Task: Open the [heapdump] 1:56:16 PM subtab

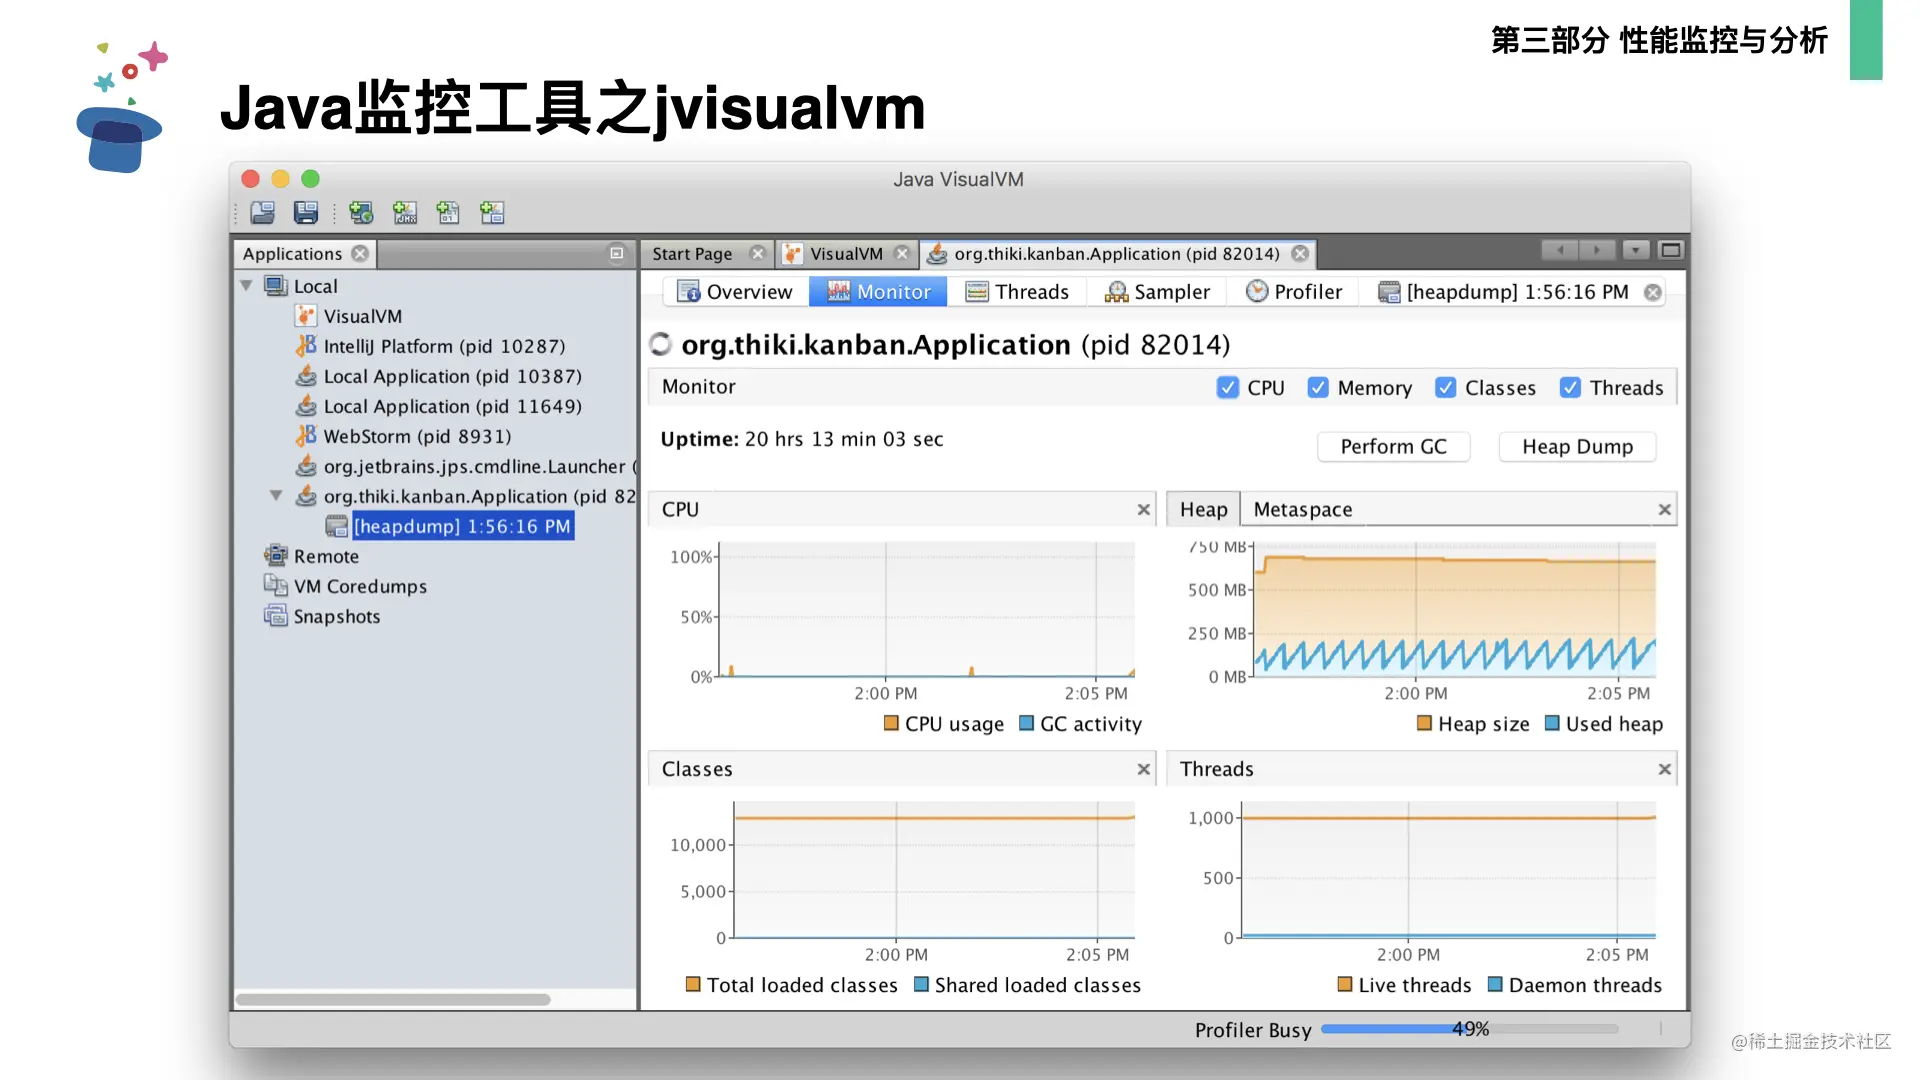Action: click(x=1504, y=292)
